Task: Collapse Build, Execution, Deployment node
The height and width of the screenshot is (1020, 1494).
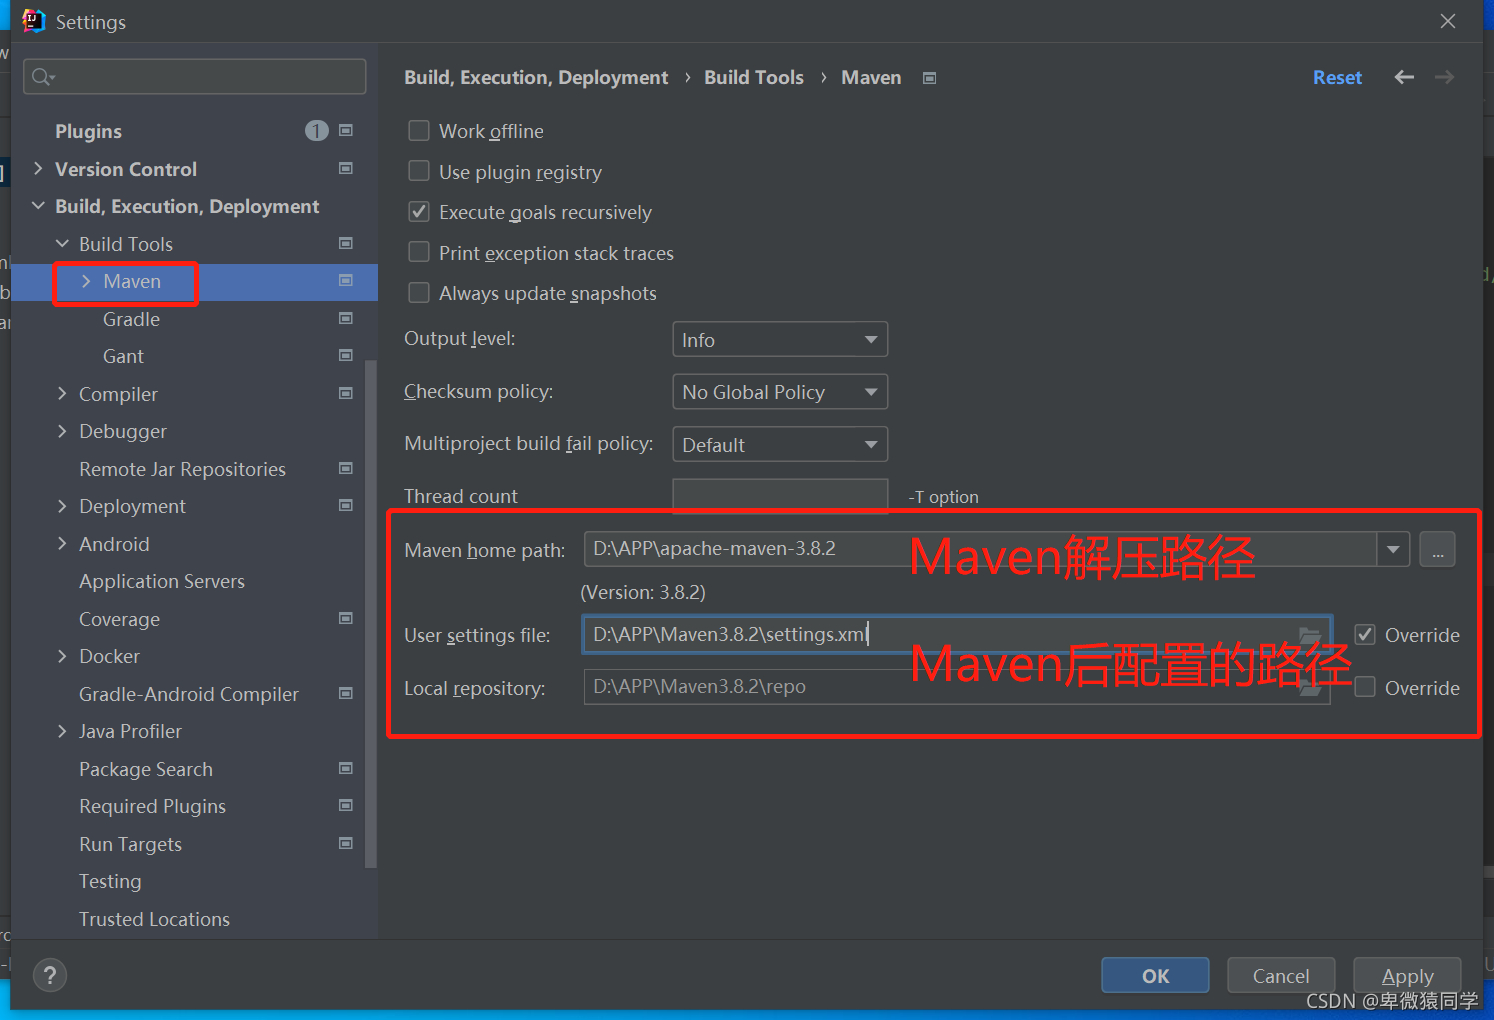Action: point(38,206)
